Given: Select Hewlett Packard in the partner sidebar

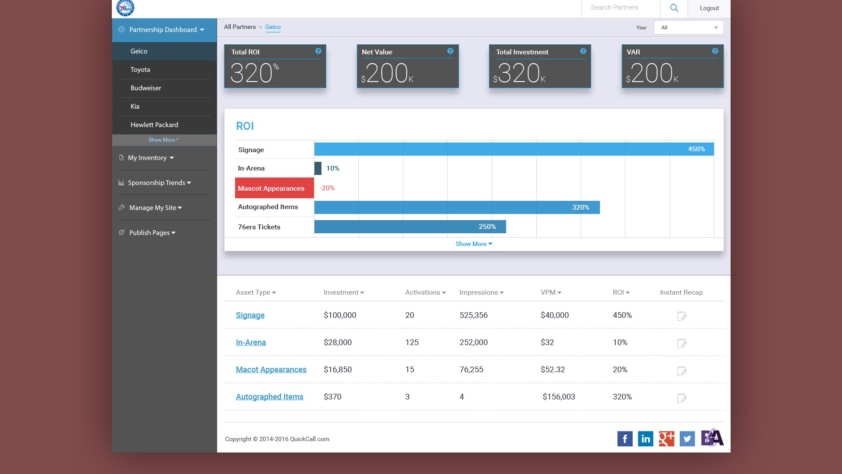Looking at the screenshot, I should (164, 125).
